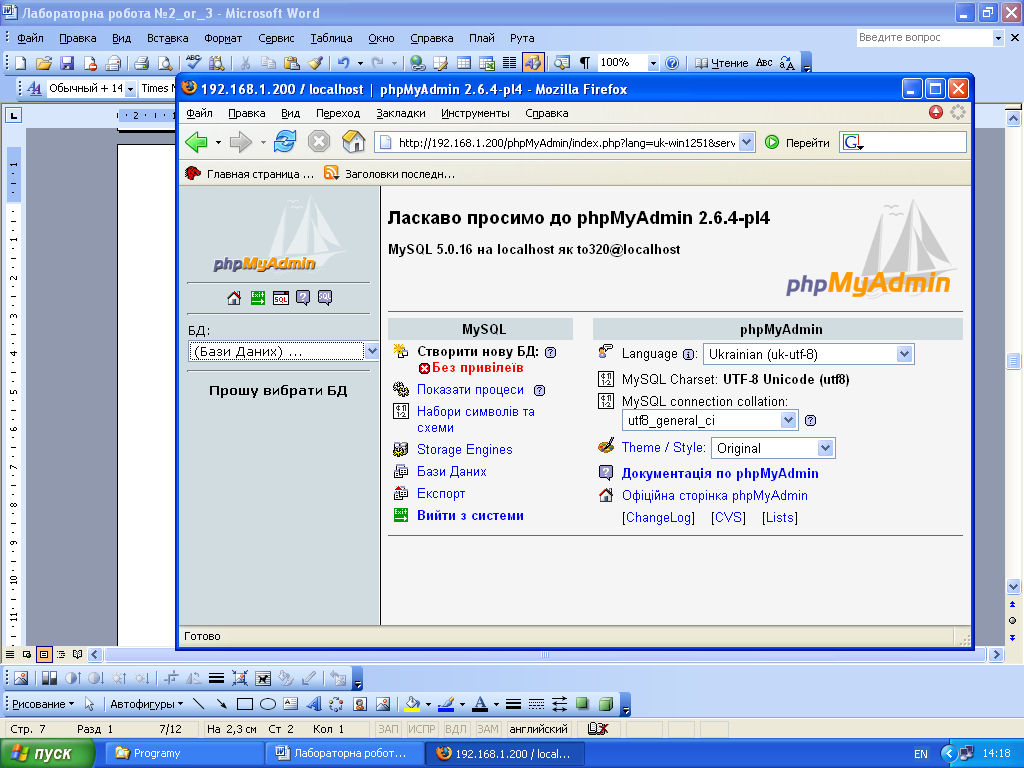Click help icon next to Показати процеси
Screen dimensions: 1024x768
[x=539, y=391]
